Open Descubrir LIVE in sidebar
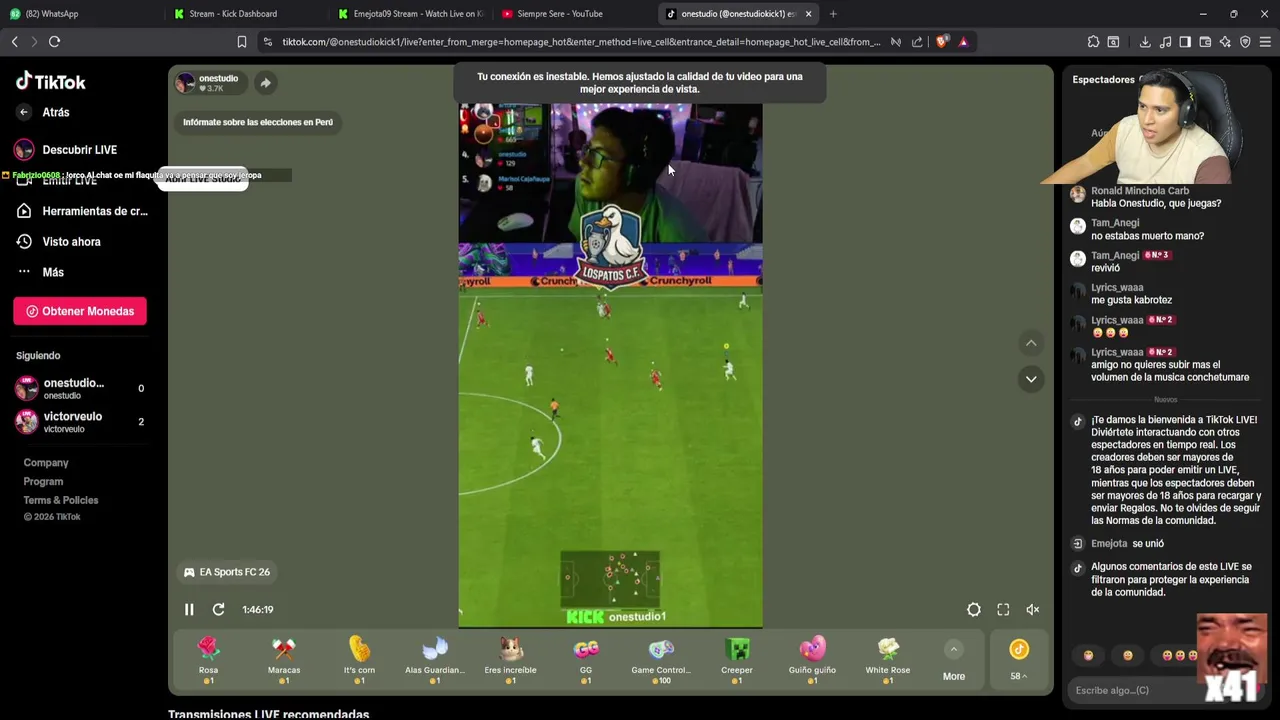 67,150
